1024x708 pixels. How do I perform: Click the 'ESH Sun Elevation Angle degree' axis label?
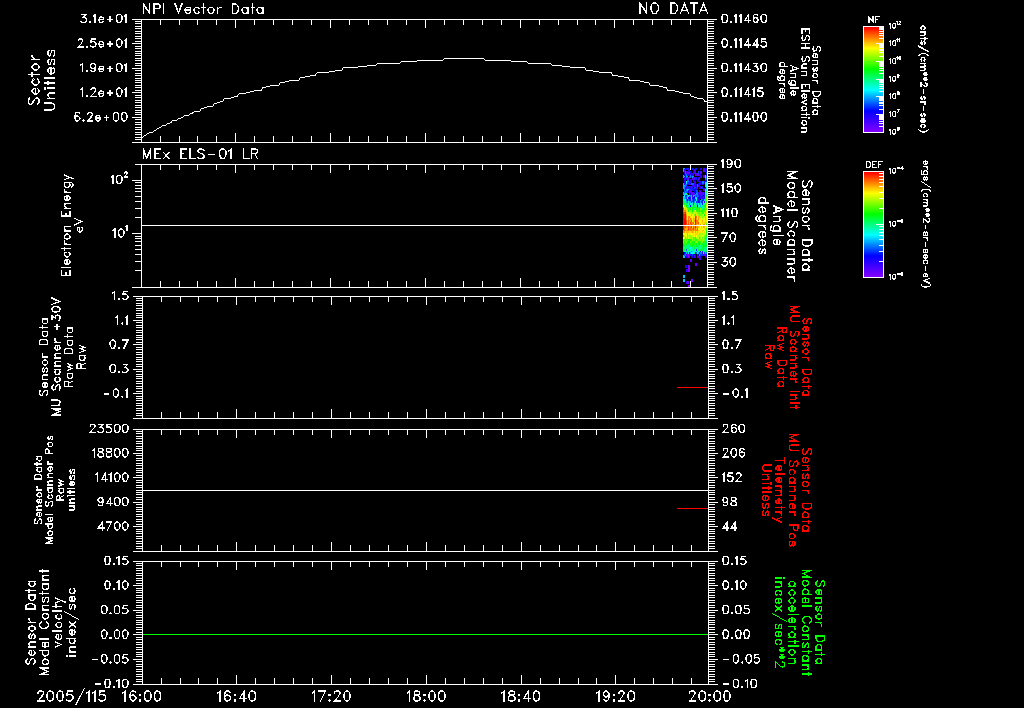(x=799, y=80)
